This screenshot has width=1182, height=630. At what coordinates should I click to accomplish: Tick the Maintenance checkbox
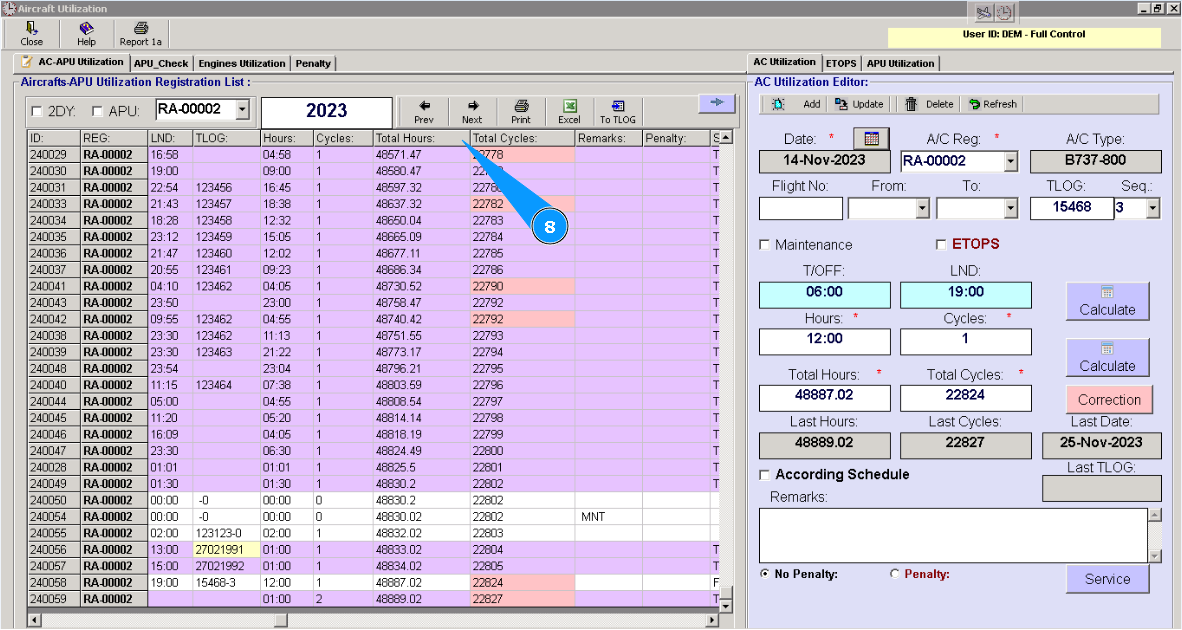pyautogui.click(x=765, y=245)
